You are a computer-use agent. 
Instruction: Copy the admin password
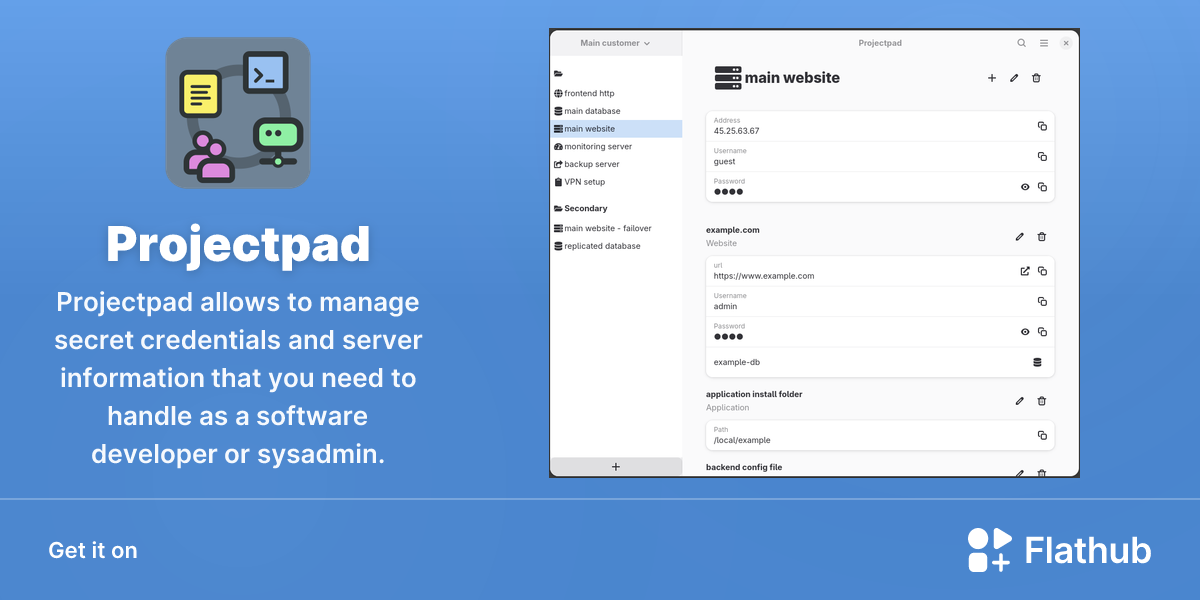(1042, 332)
